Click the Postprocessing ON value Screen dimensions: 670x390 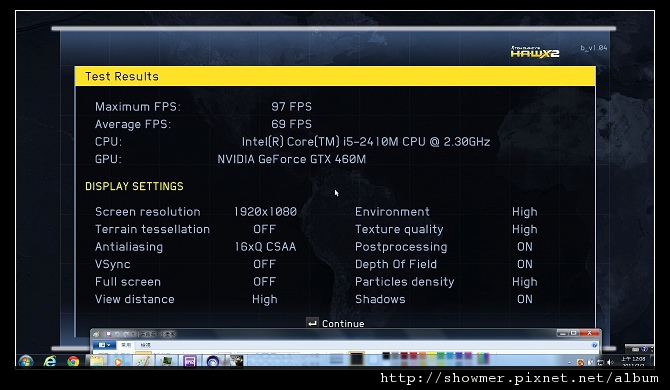(x=525, y=246)
